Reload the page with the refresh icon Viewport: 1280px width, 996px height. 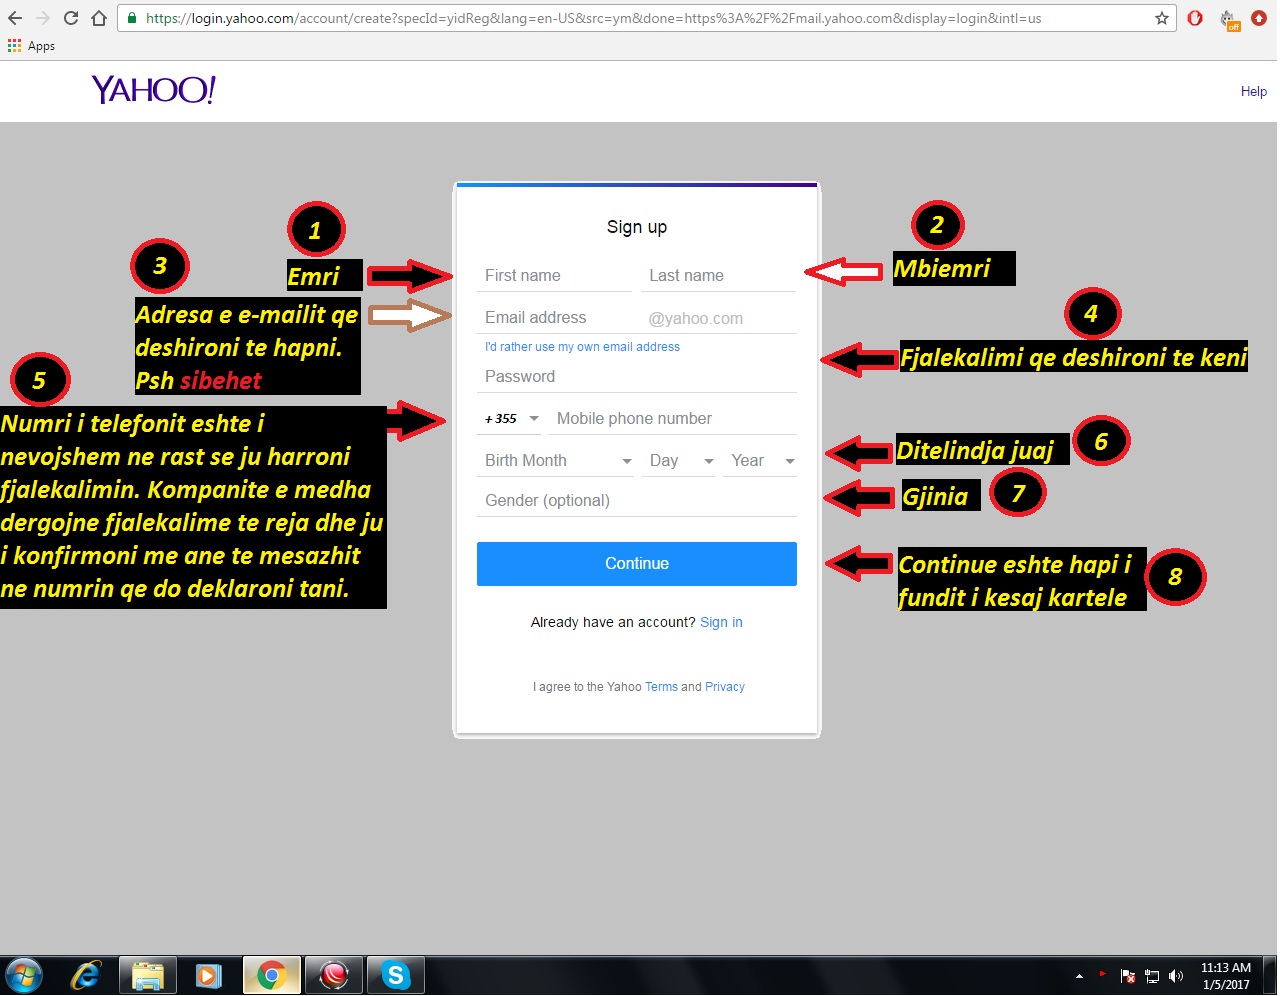click(x=71, y=18)
